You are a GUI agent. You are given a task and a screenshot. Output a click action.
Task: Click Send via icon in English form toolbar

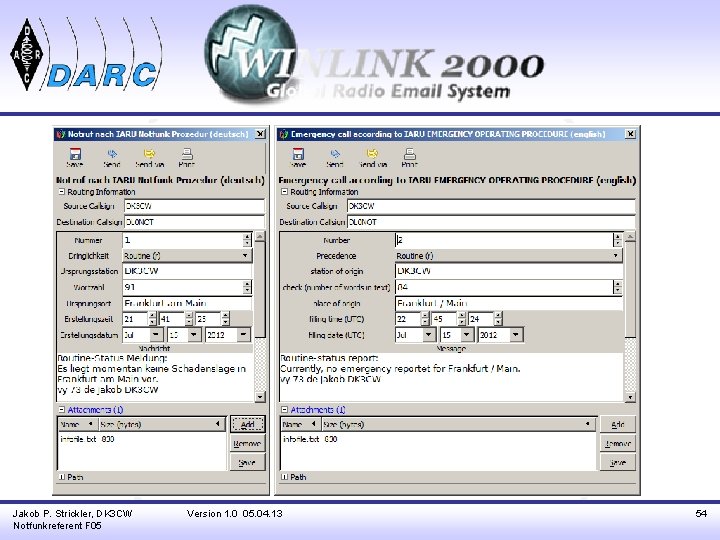click(373, 158)
